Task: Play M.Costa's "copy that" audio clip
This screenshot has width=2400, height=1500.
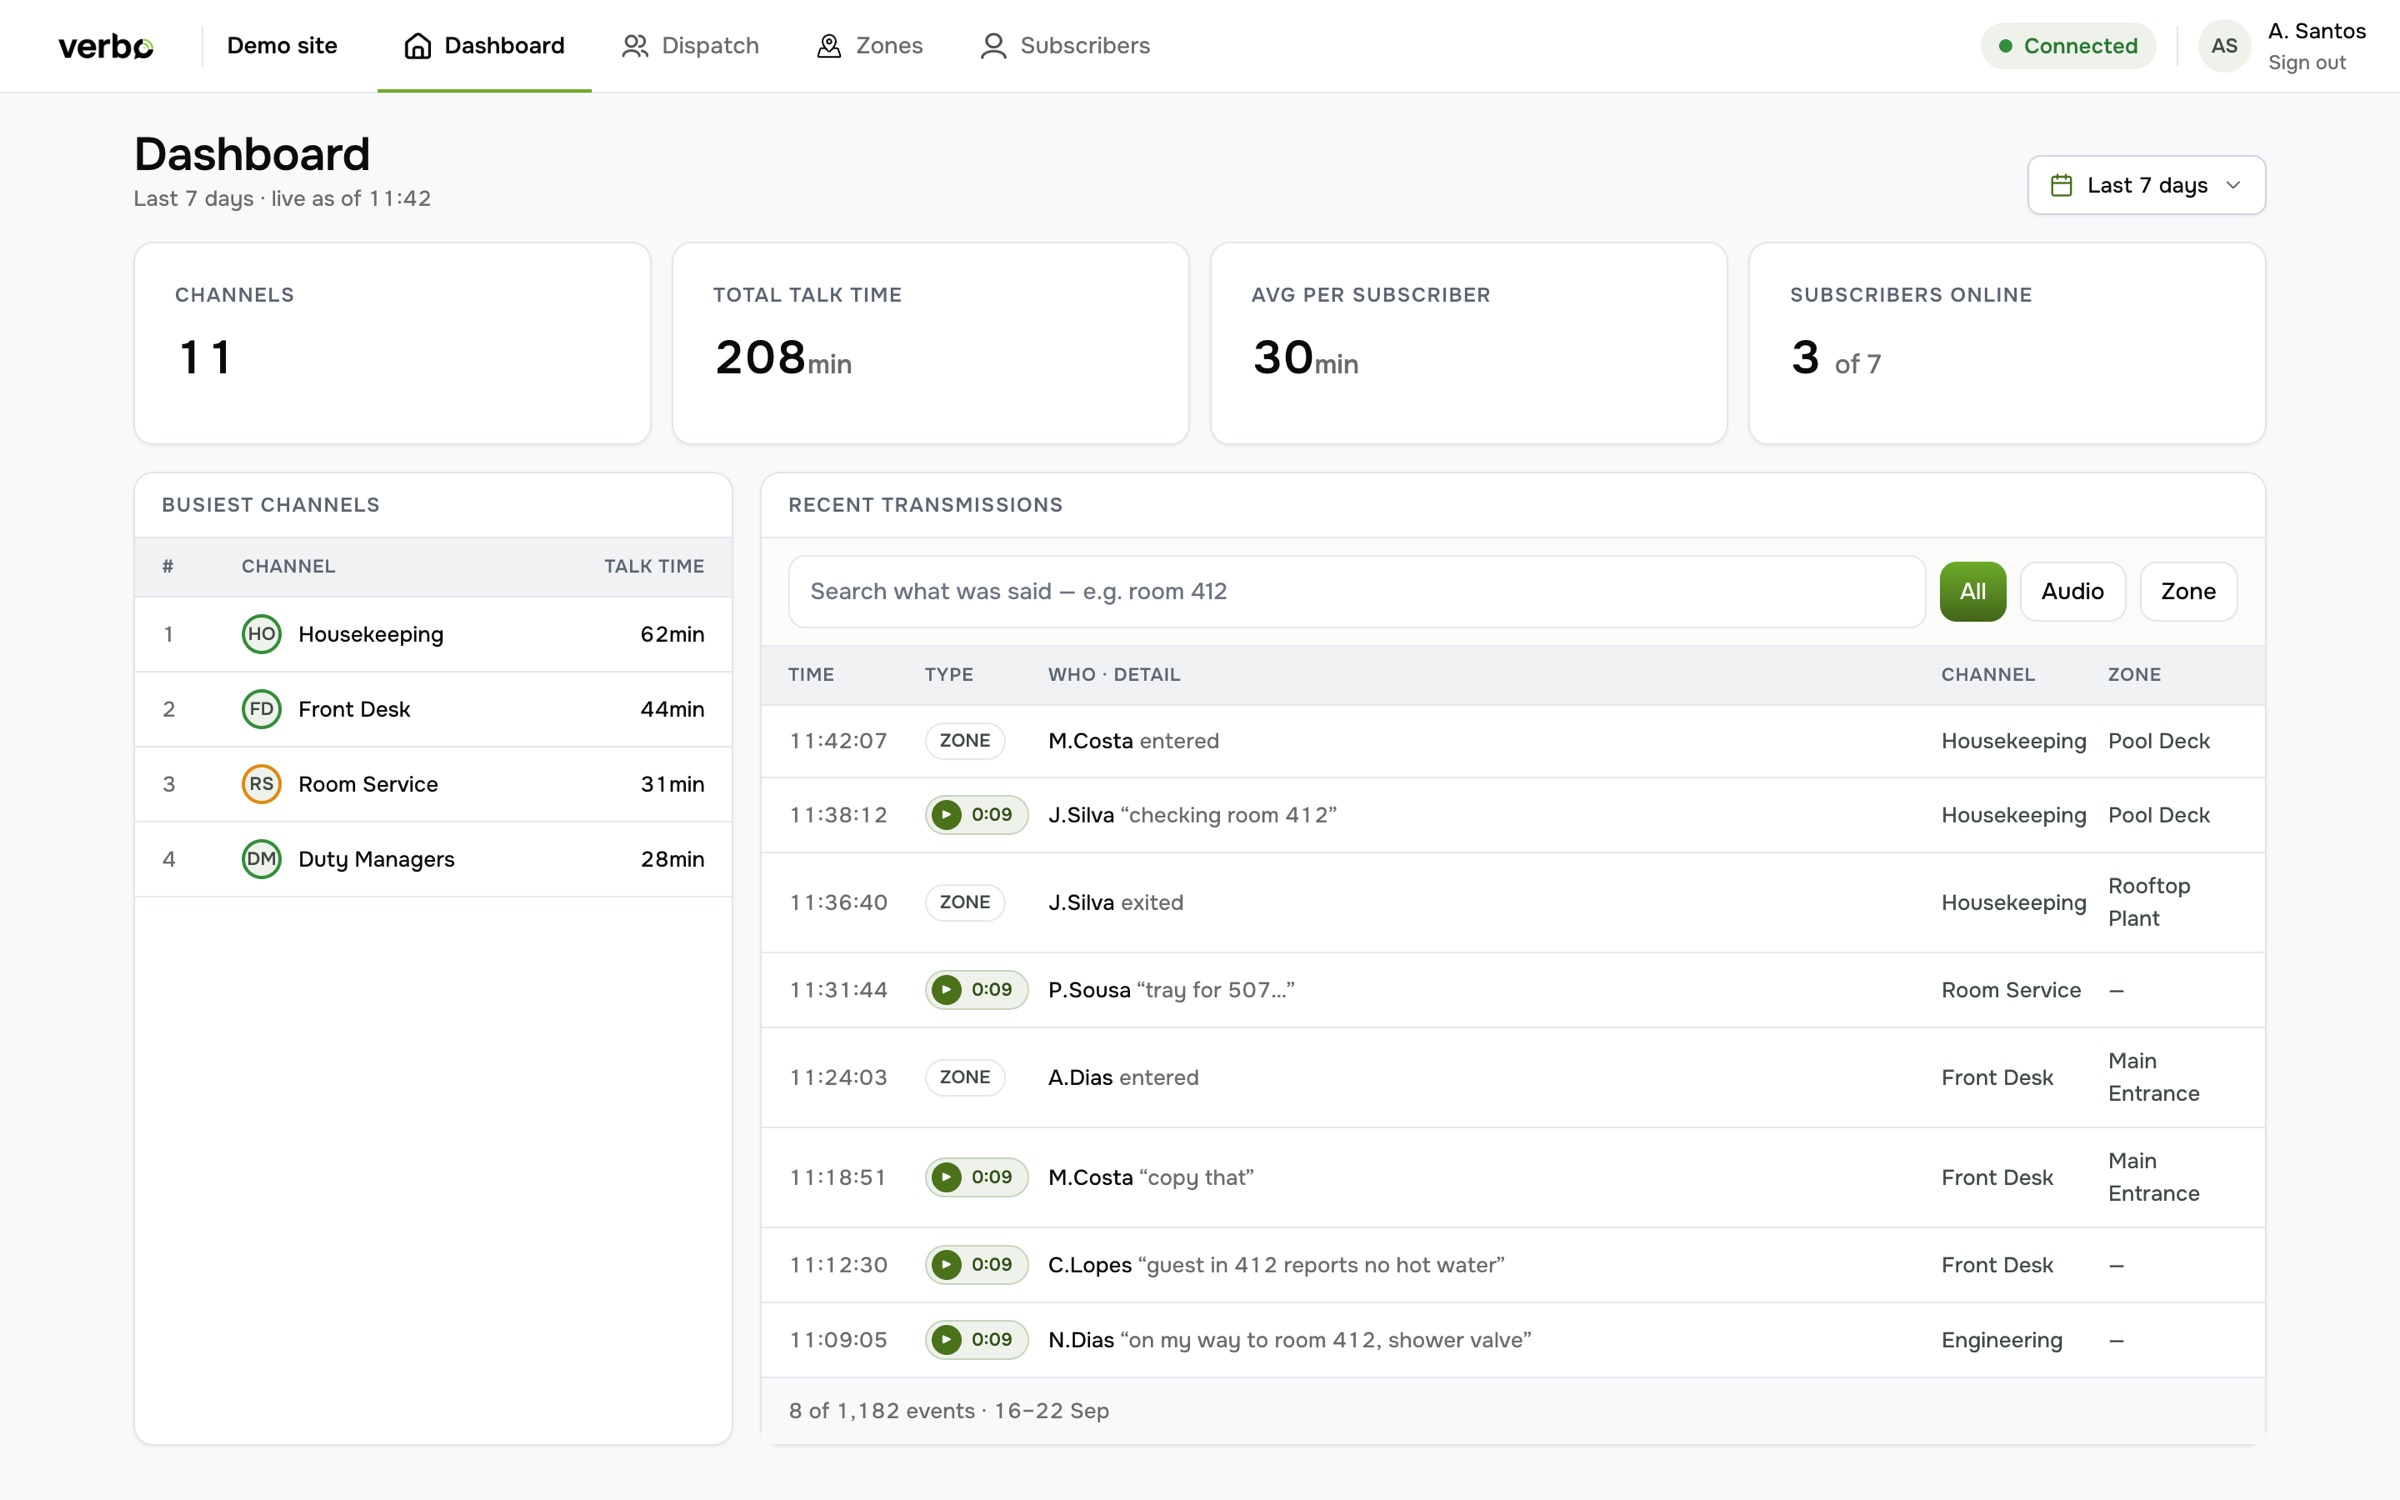Action: click(976, 1177)
